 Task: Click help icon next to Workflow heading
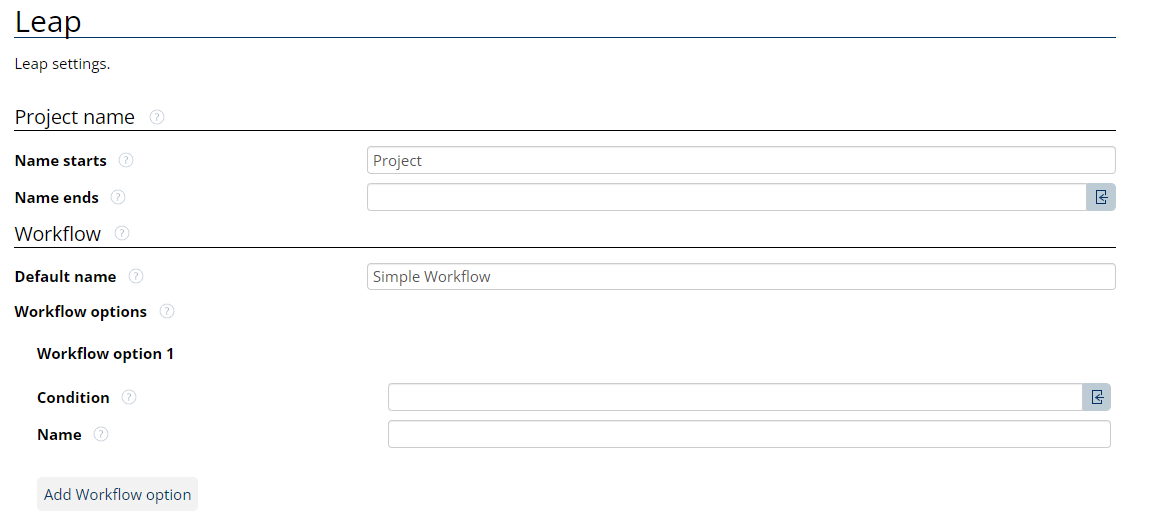122,233
